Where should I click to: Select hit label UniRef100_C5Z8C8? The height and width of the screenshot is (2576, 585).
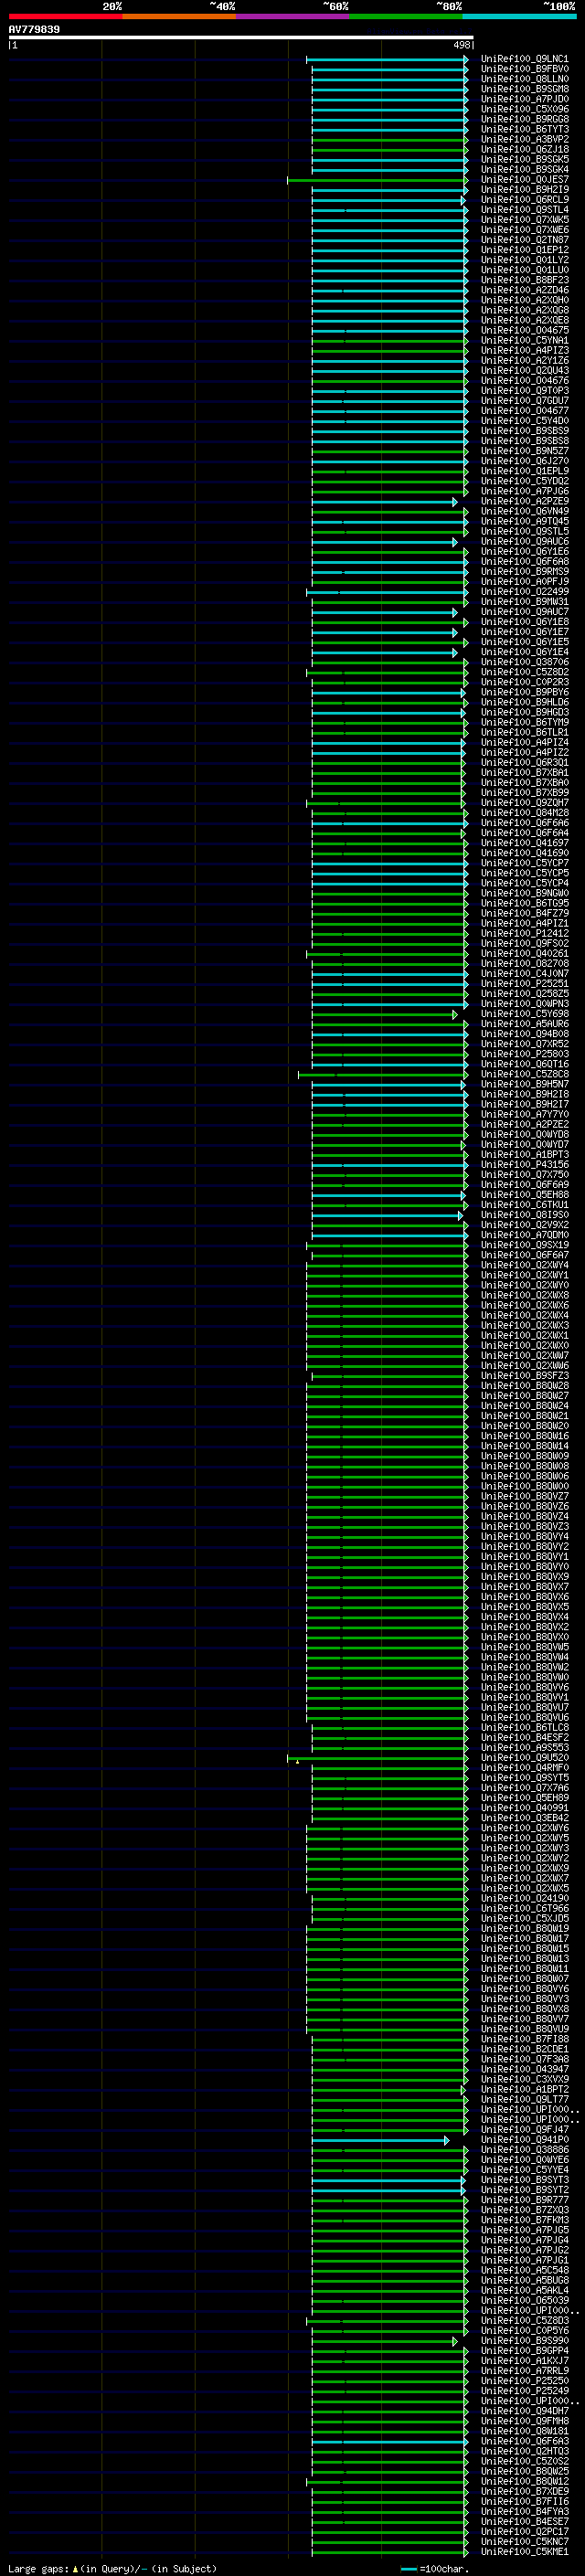[524, 1075]
